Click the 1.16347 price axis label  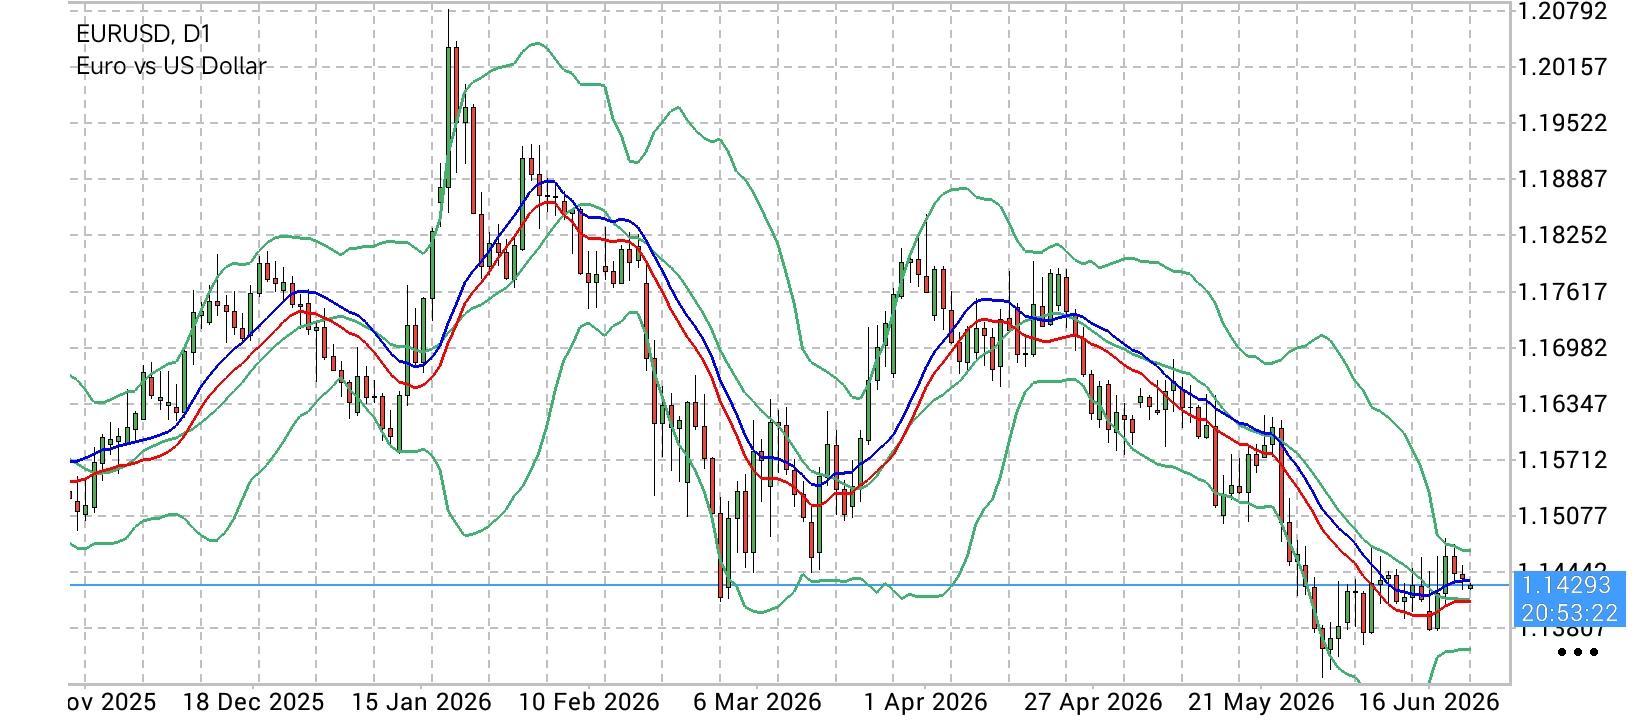(x=1562, y=404)
